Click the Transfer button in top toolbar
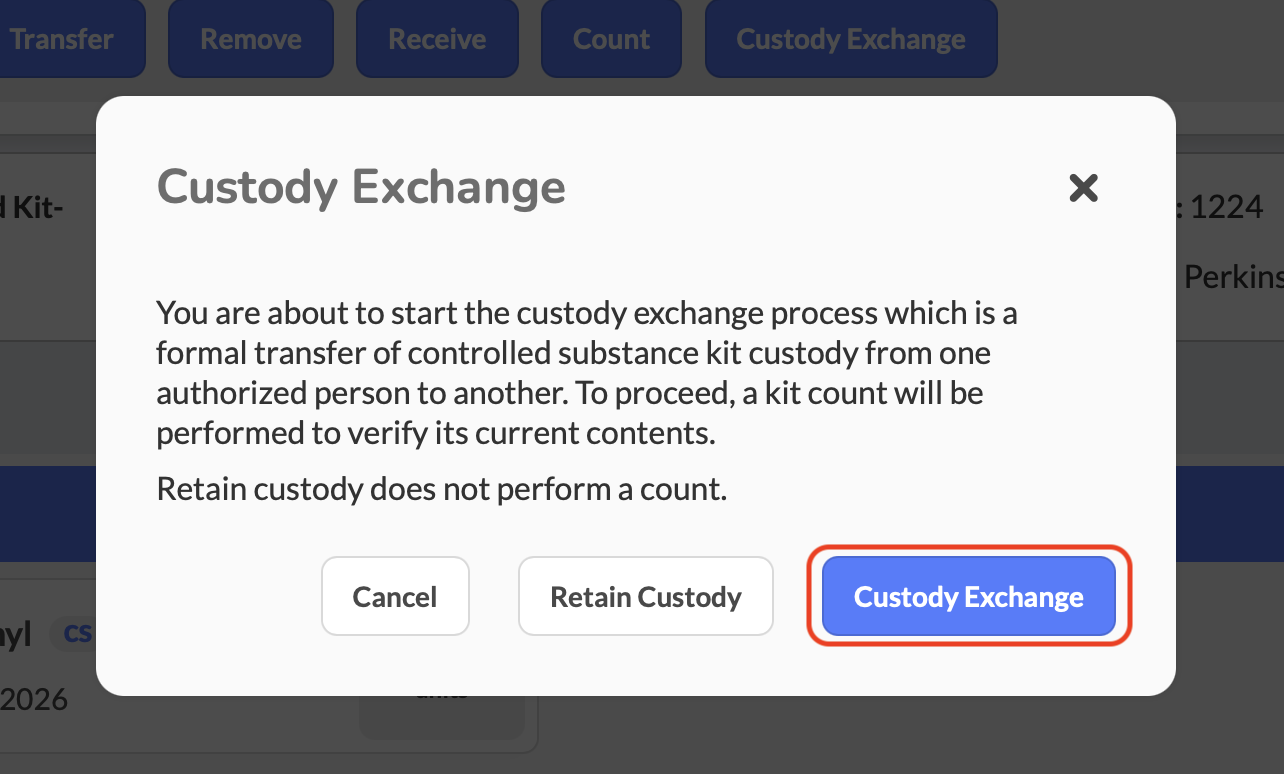The height and width of the screenshot is (774, 1284). pos(62,39)
